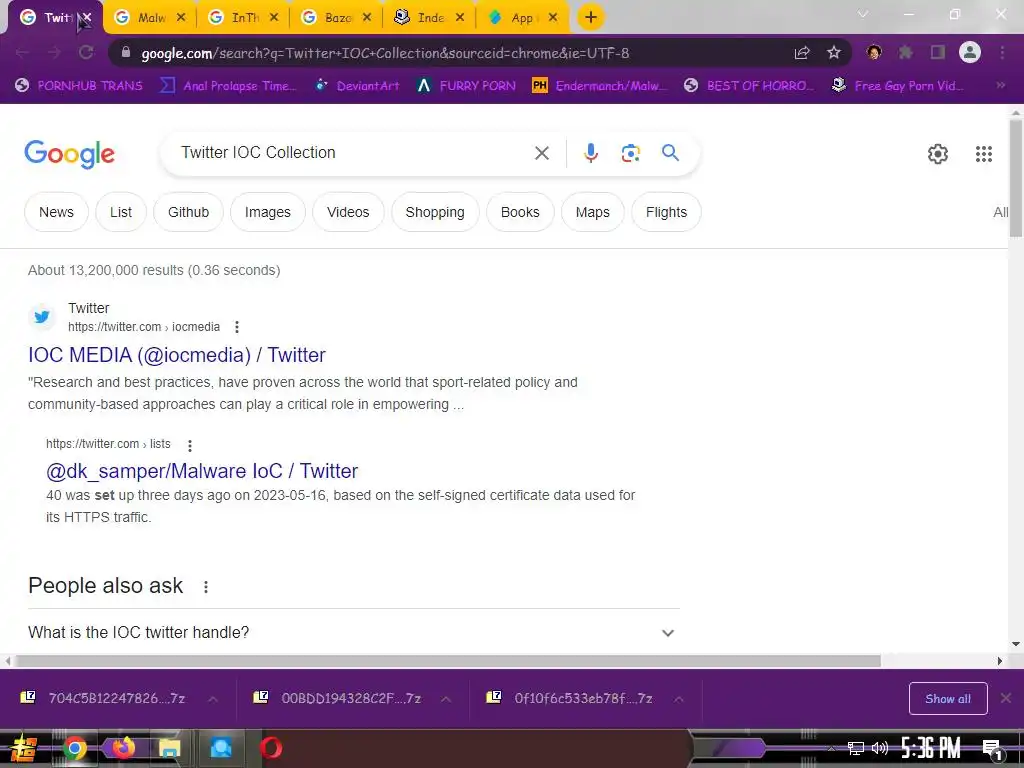Open the DeviantArt bookmark
Image resolution: width=1024 pixels, height=768 pixels.
click(358, 86)
